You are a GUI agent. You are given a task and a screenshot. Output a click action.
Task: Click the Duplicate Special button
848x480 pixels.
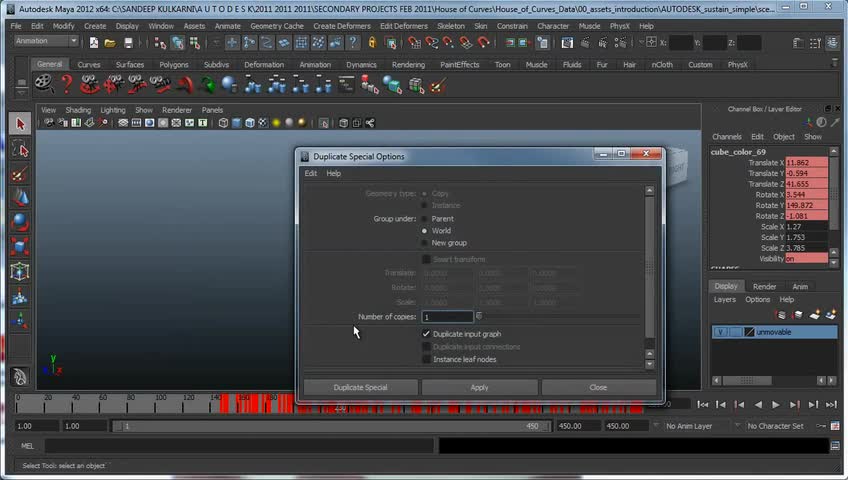[x=360, y=387]
